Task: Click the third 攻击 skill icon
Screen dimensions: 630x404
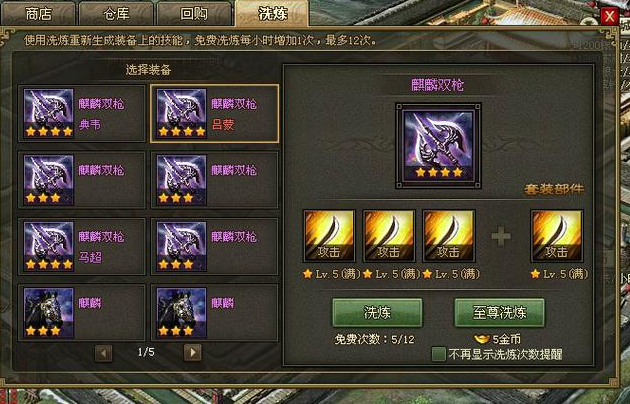Action: pyautogui.click(x=448, y=236)
